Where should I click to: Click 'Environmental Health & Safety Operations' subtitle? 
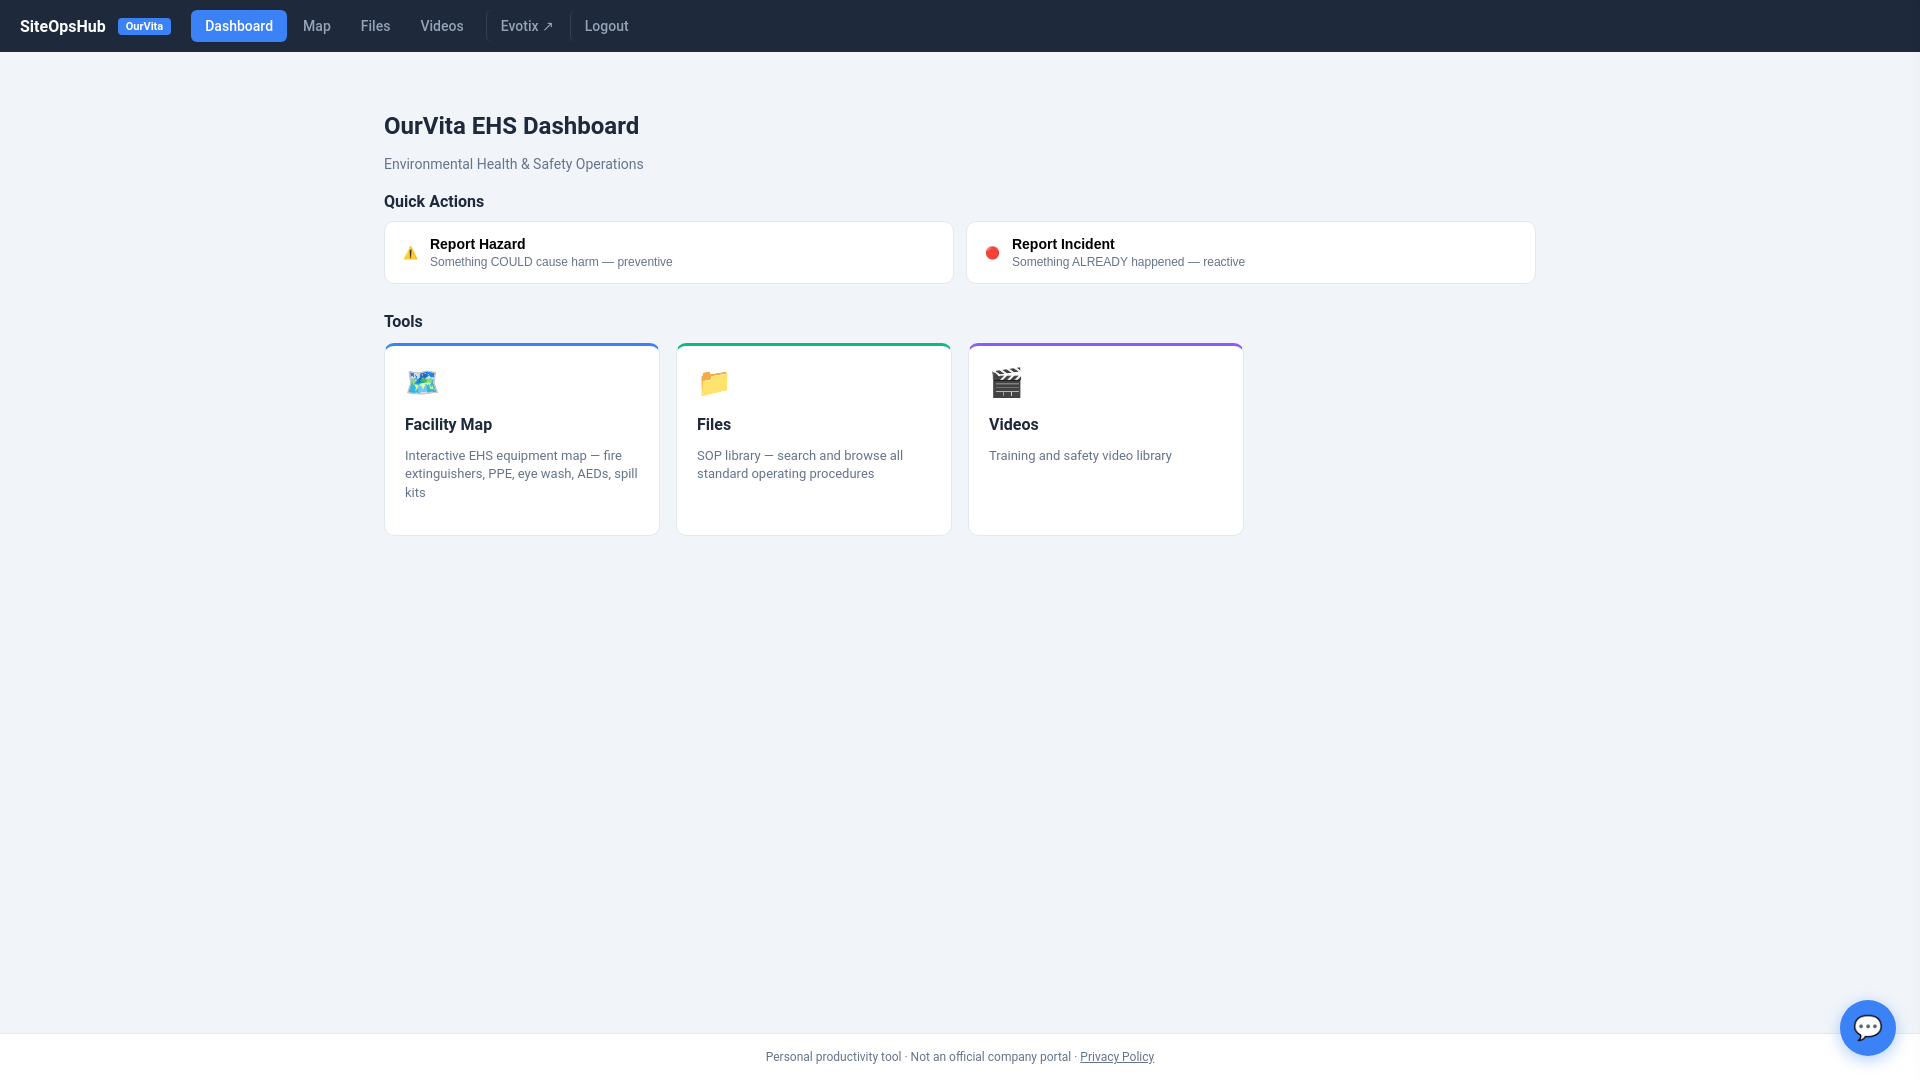[x=514, y=164]
